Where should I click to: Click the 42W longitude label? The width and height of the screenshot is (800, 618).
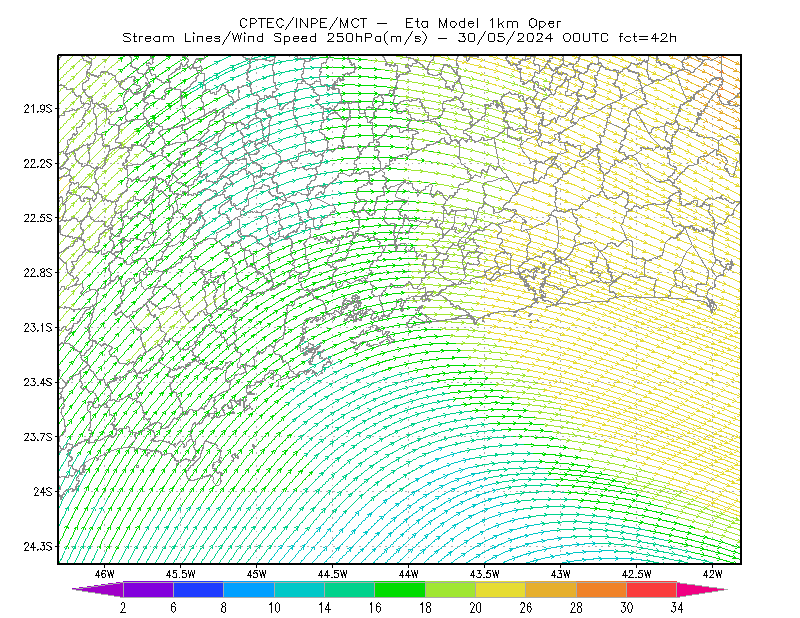(x=712, y=574)
